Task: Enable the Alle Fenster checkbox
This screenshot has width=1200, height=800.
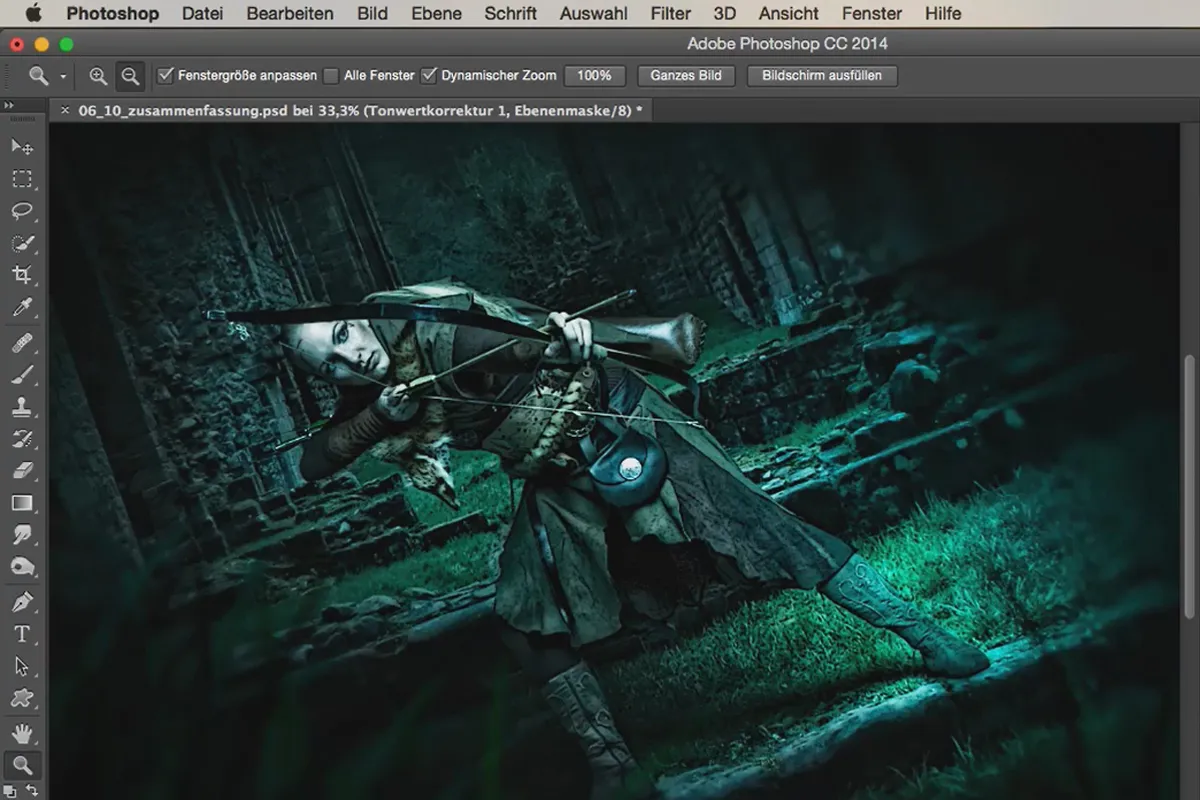Action: coord(331,76)
